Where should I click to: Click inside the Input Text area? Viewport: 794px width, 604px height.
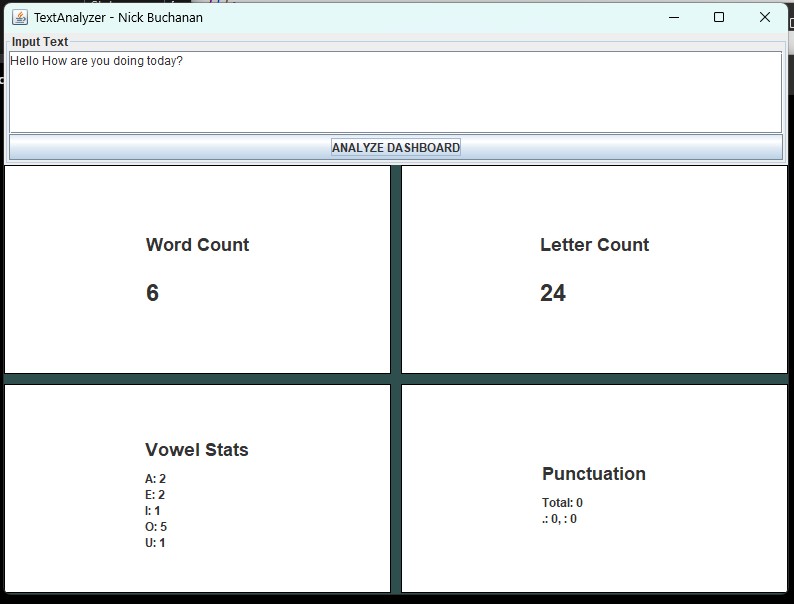pyautogui.click(x=395, y=92)
